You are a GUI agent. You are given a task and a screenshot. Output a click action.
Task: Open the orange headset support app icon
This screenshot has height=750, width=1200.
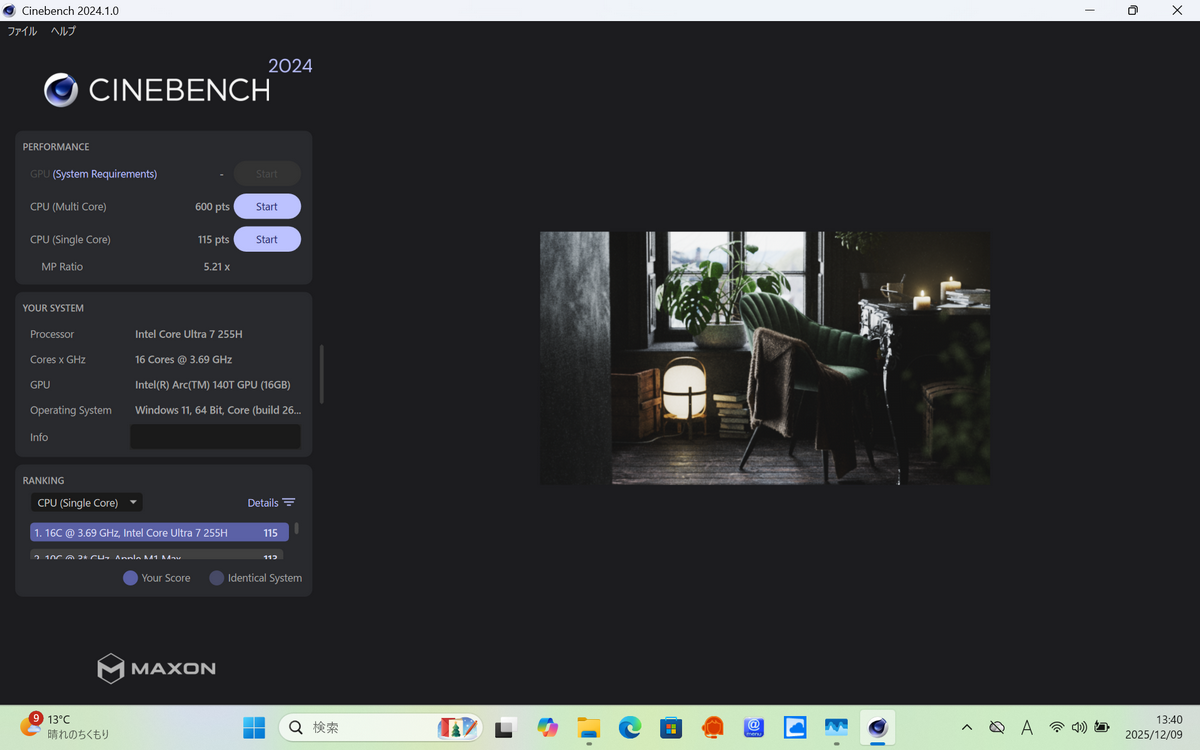[713, 728]
